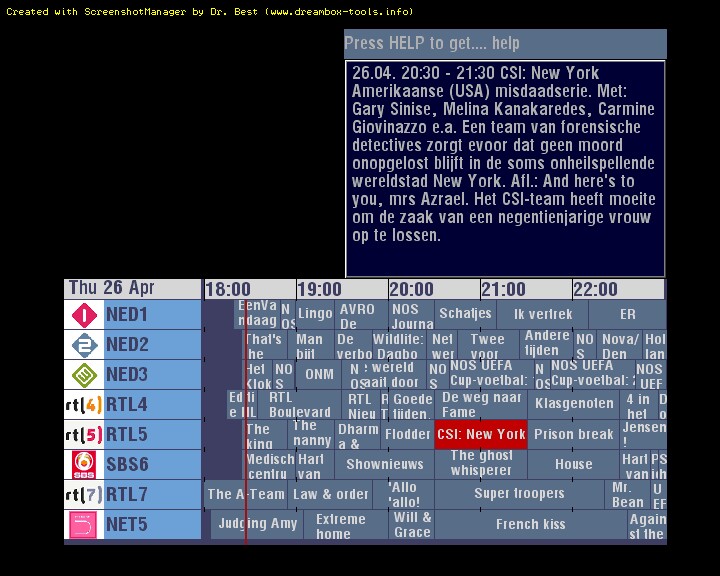
Task: Select Wildlife on NED2
Action: pyautogui.click(x=398, y=344)
